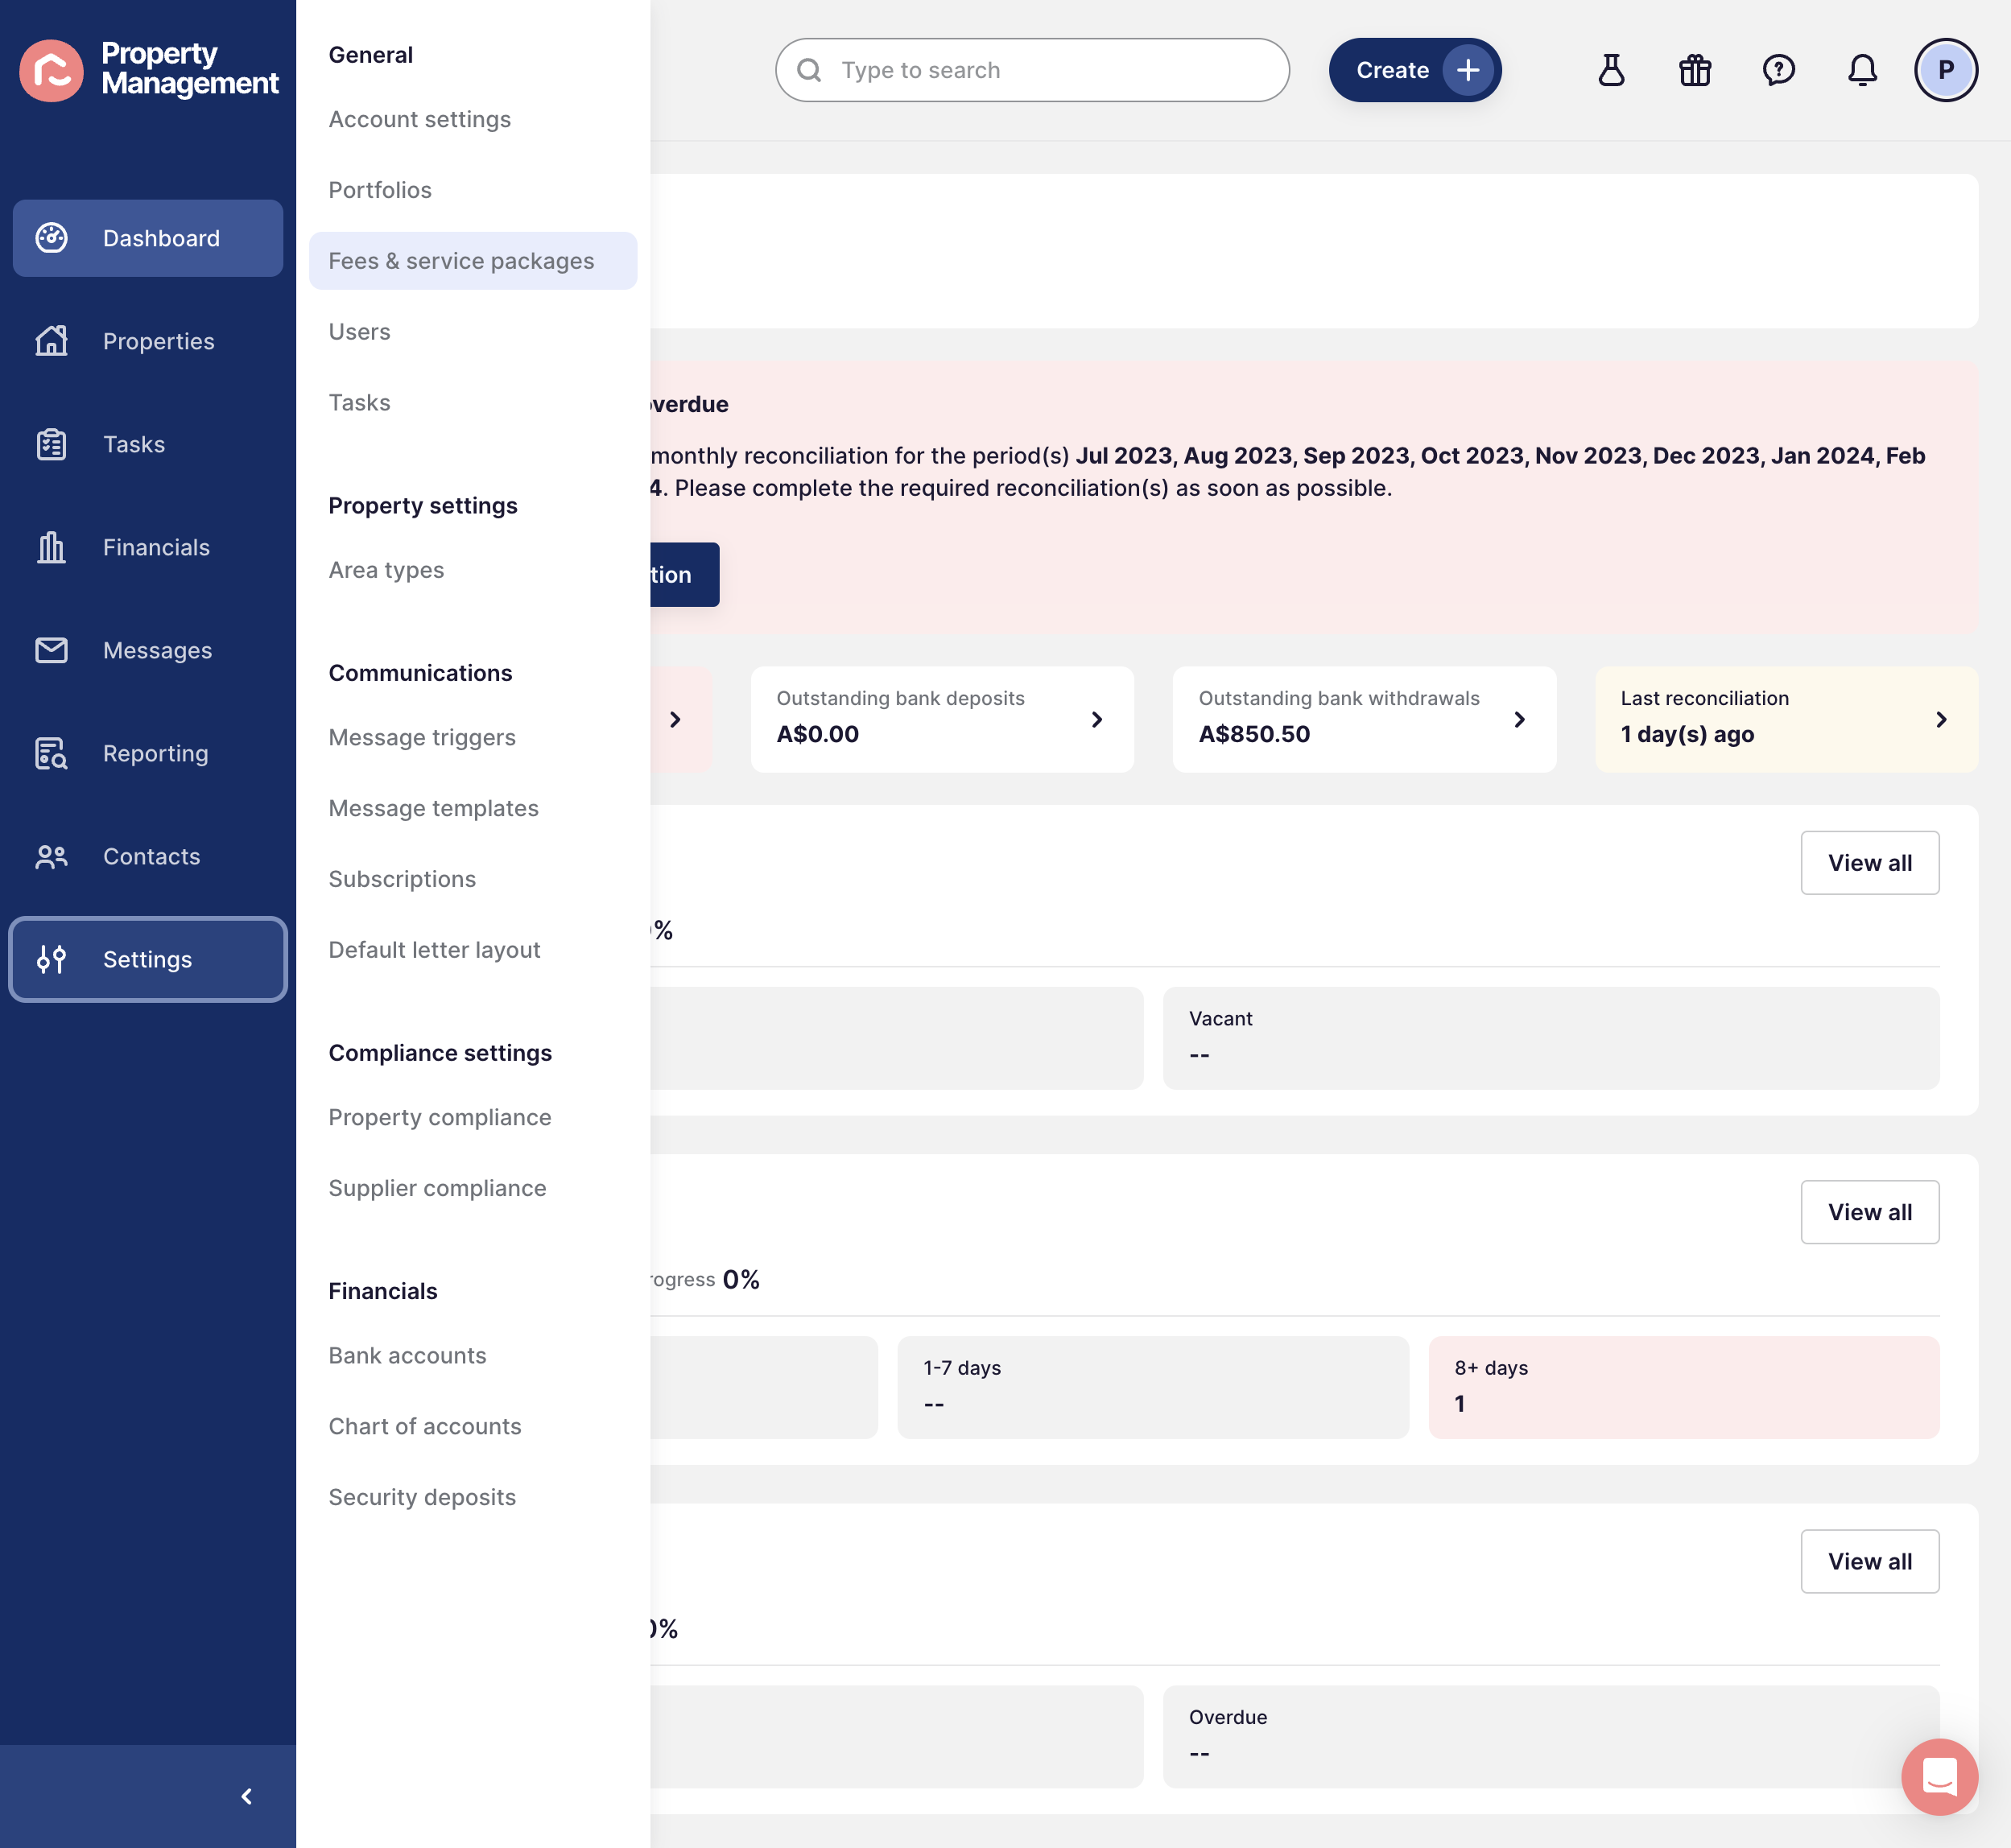
Task: Select Fees & service packages menu item
Action: pos(473,261)
